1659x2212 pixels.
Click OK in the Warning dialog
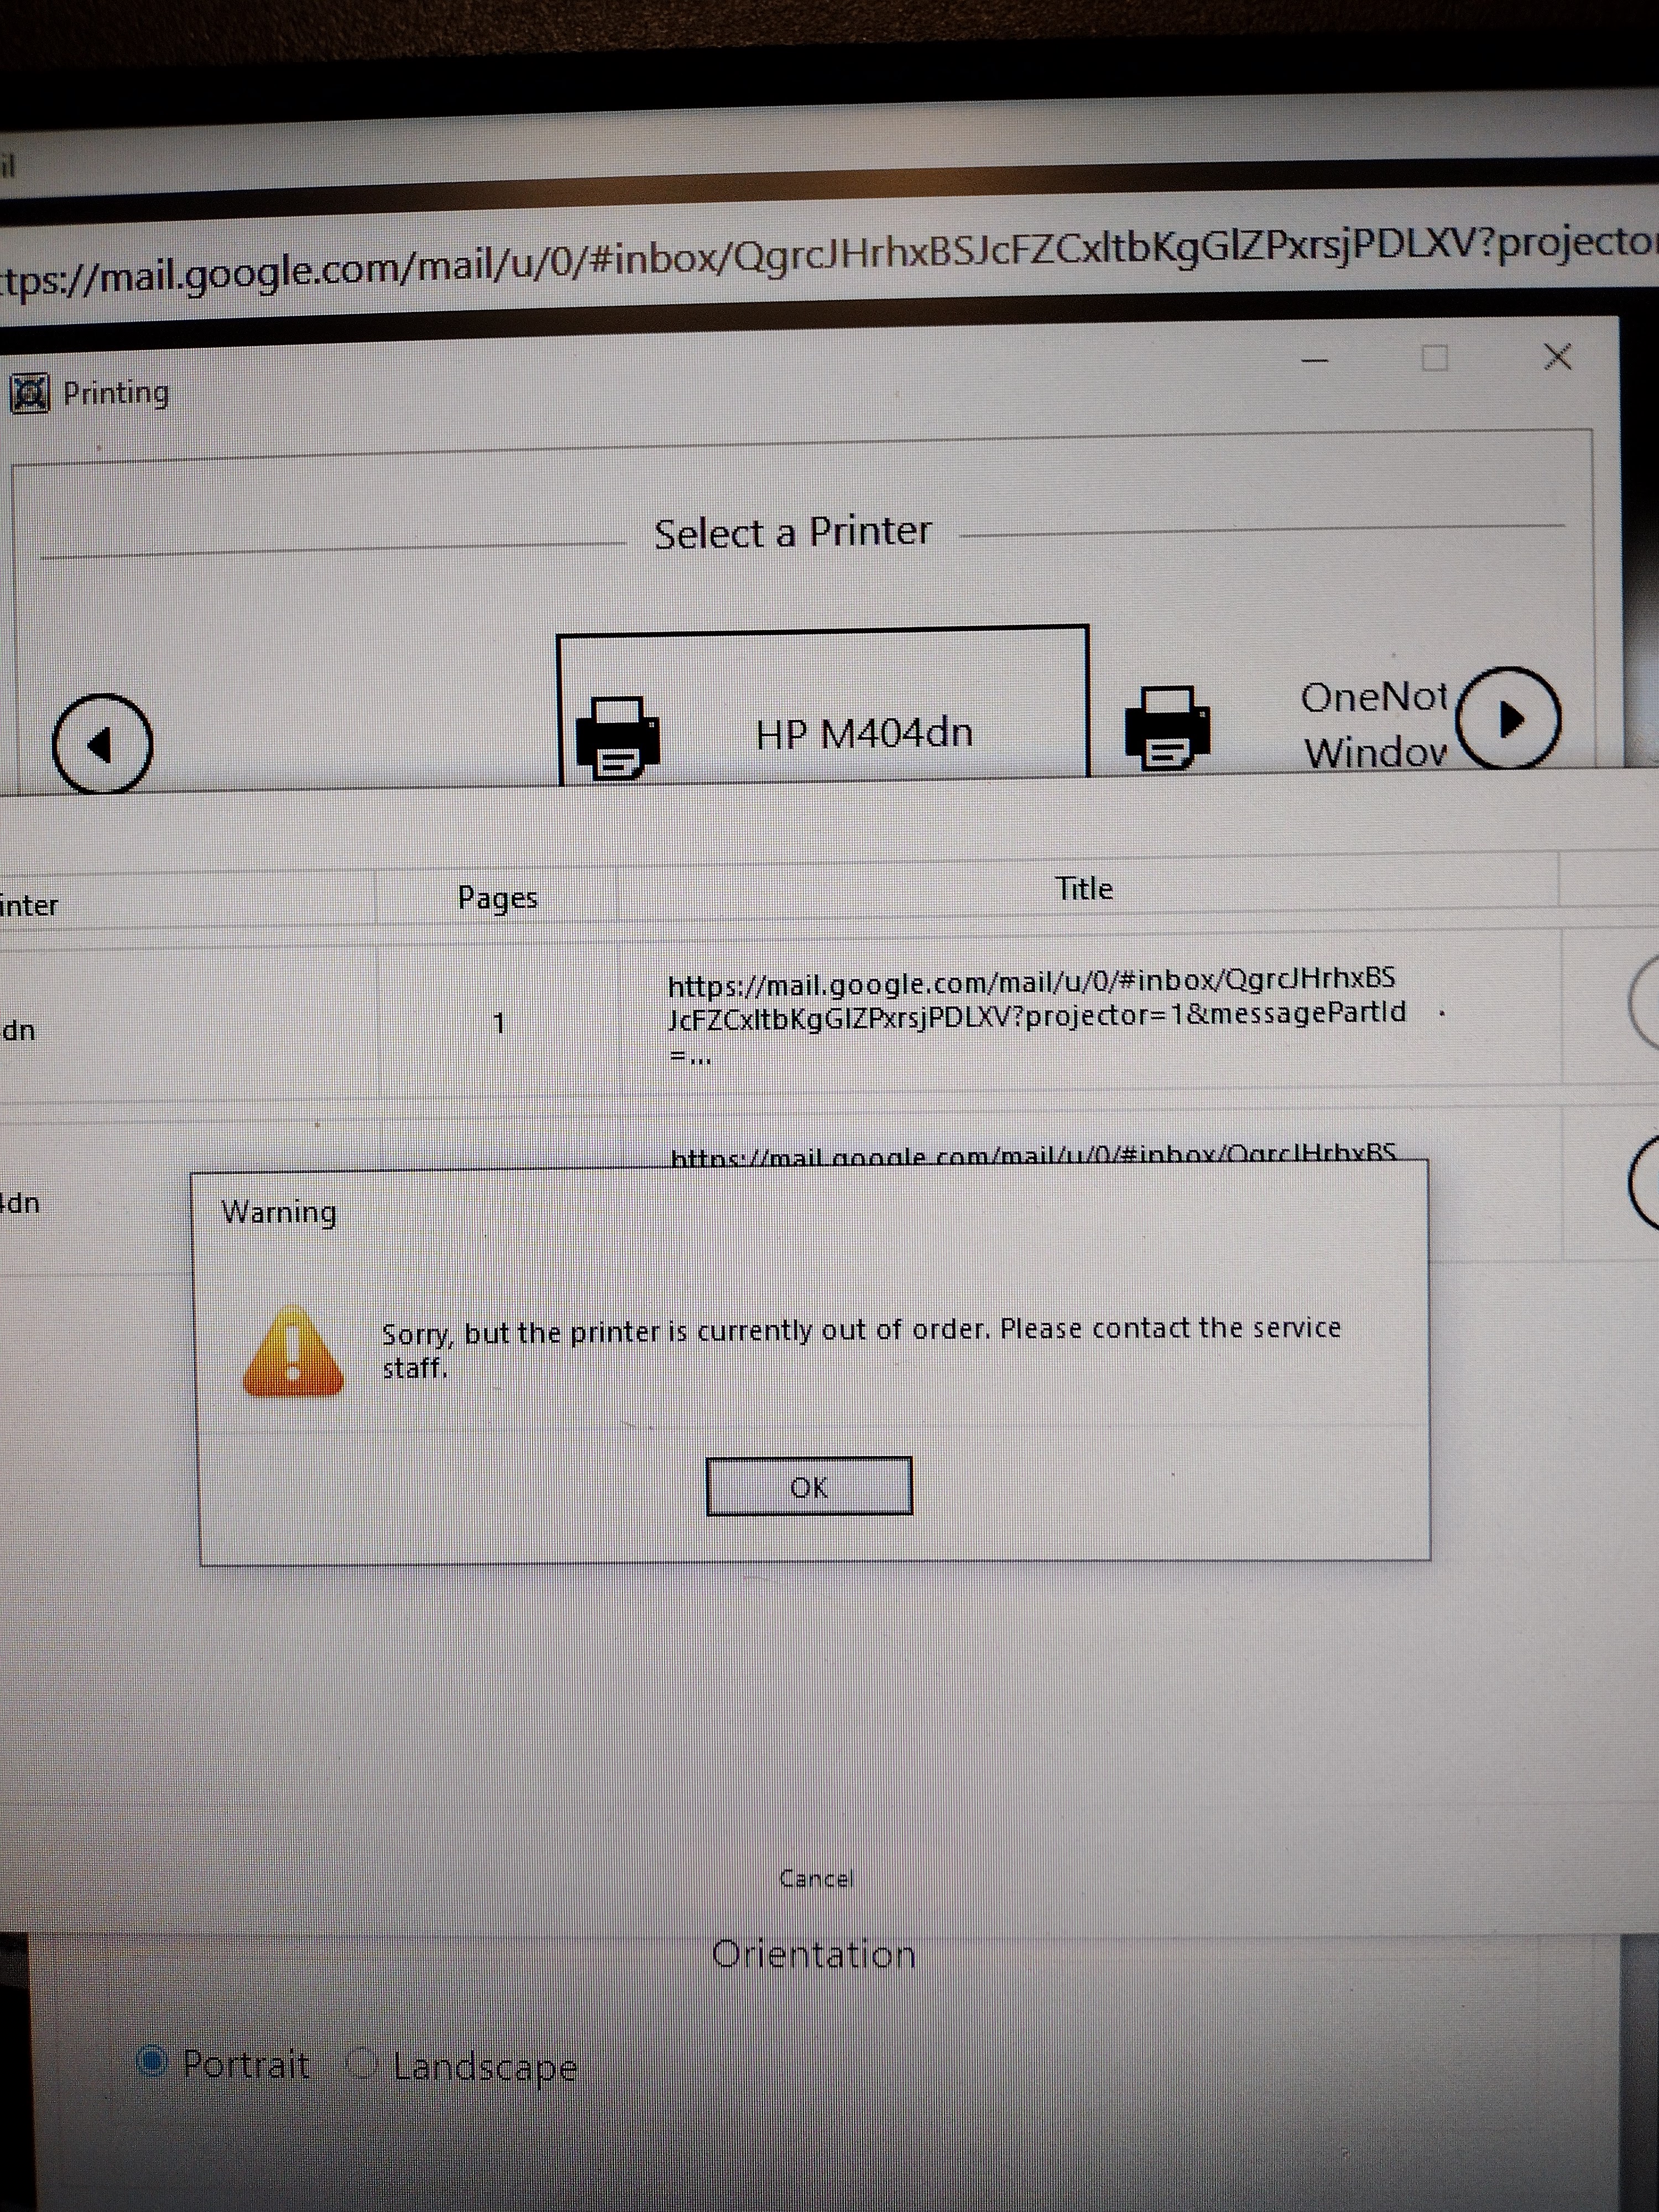(x=808, y=1486)
